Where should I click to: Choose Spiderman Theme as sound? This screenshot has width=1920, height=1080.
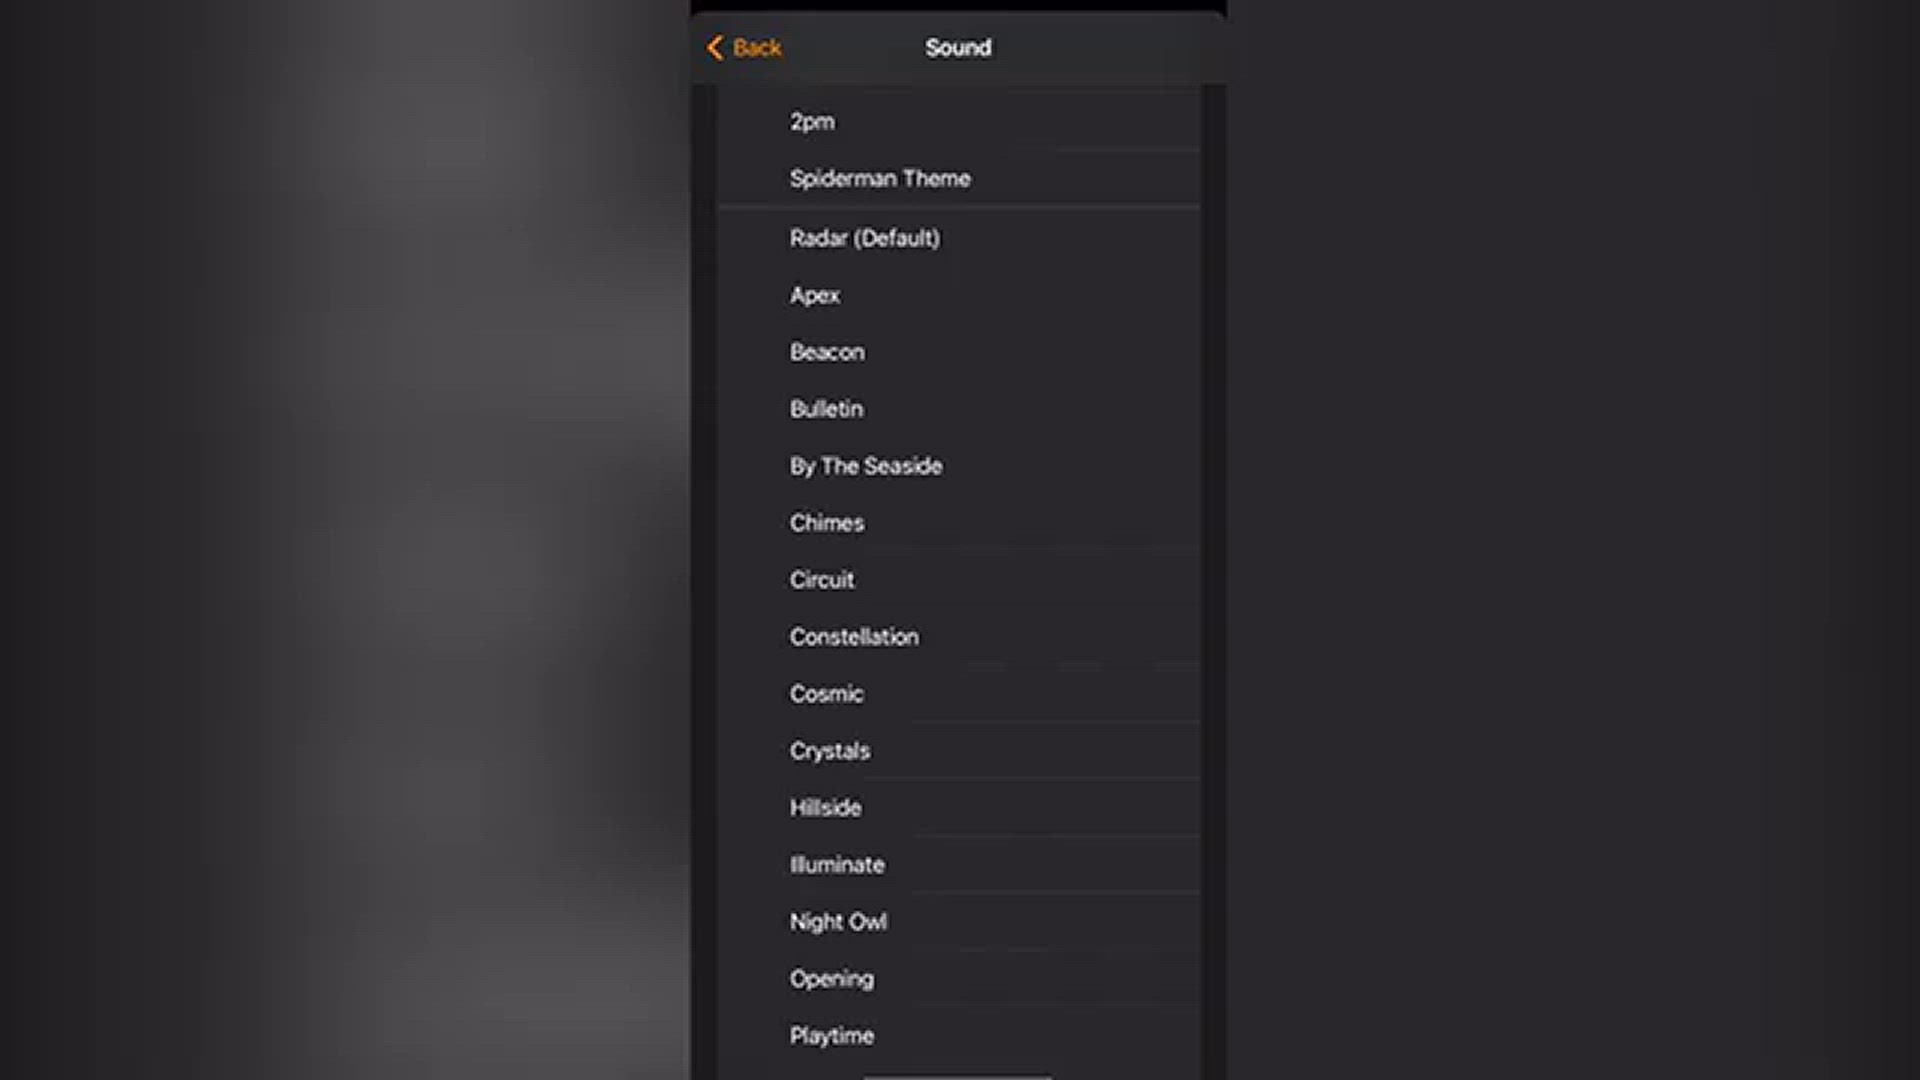pyautogui.click(x=958, y=178)
